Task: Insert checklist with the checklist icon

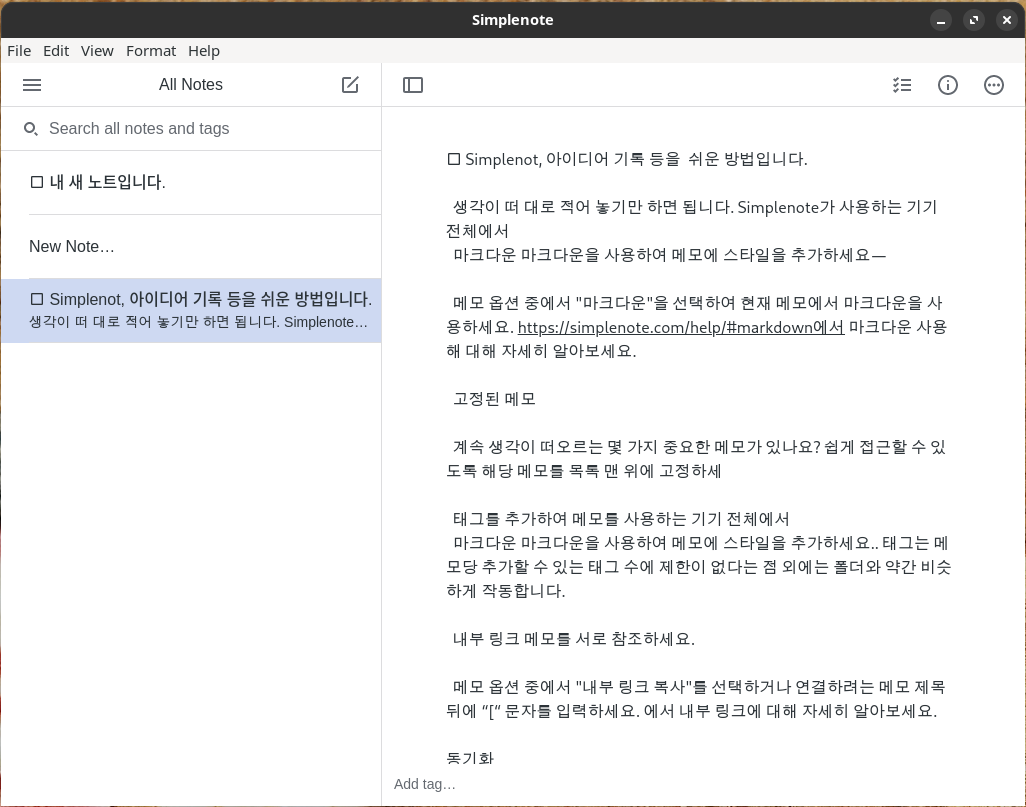Action: 902,85
